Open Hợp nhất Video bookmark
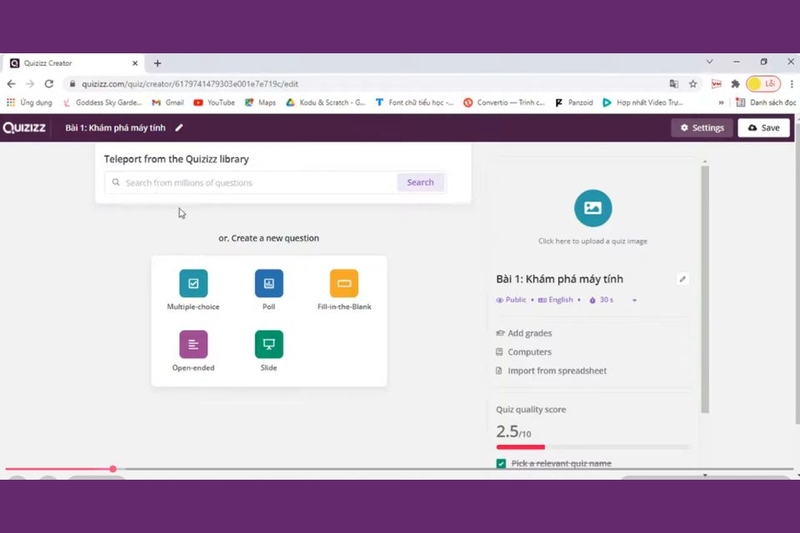Screen dimensions: 800x533 642,103
